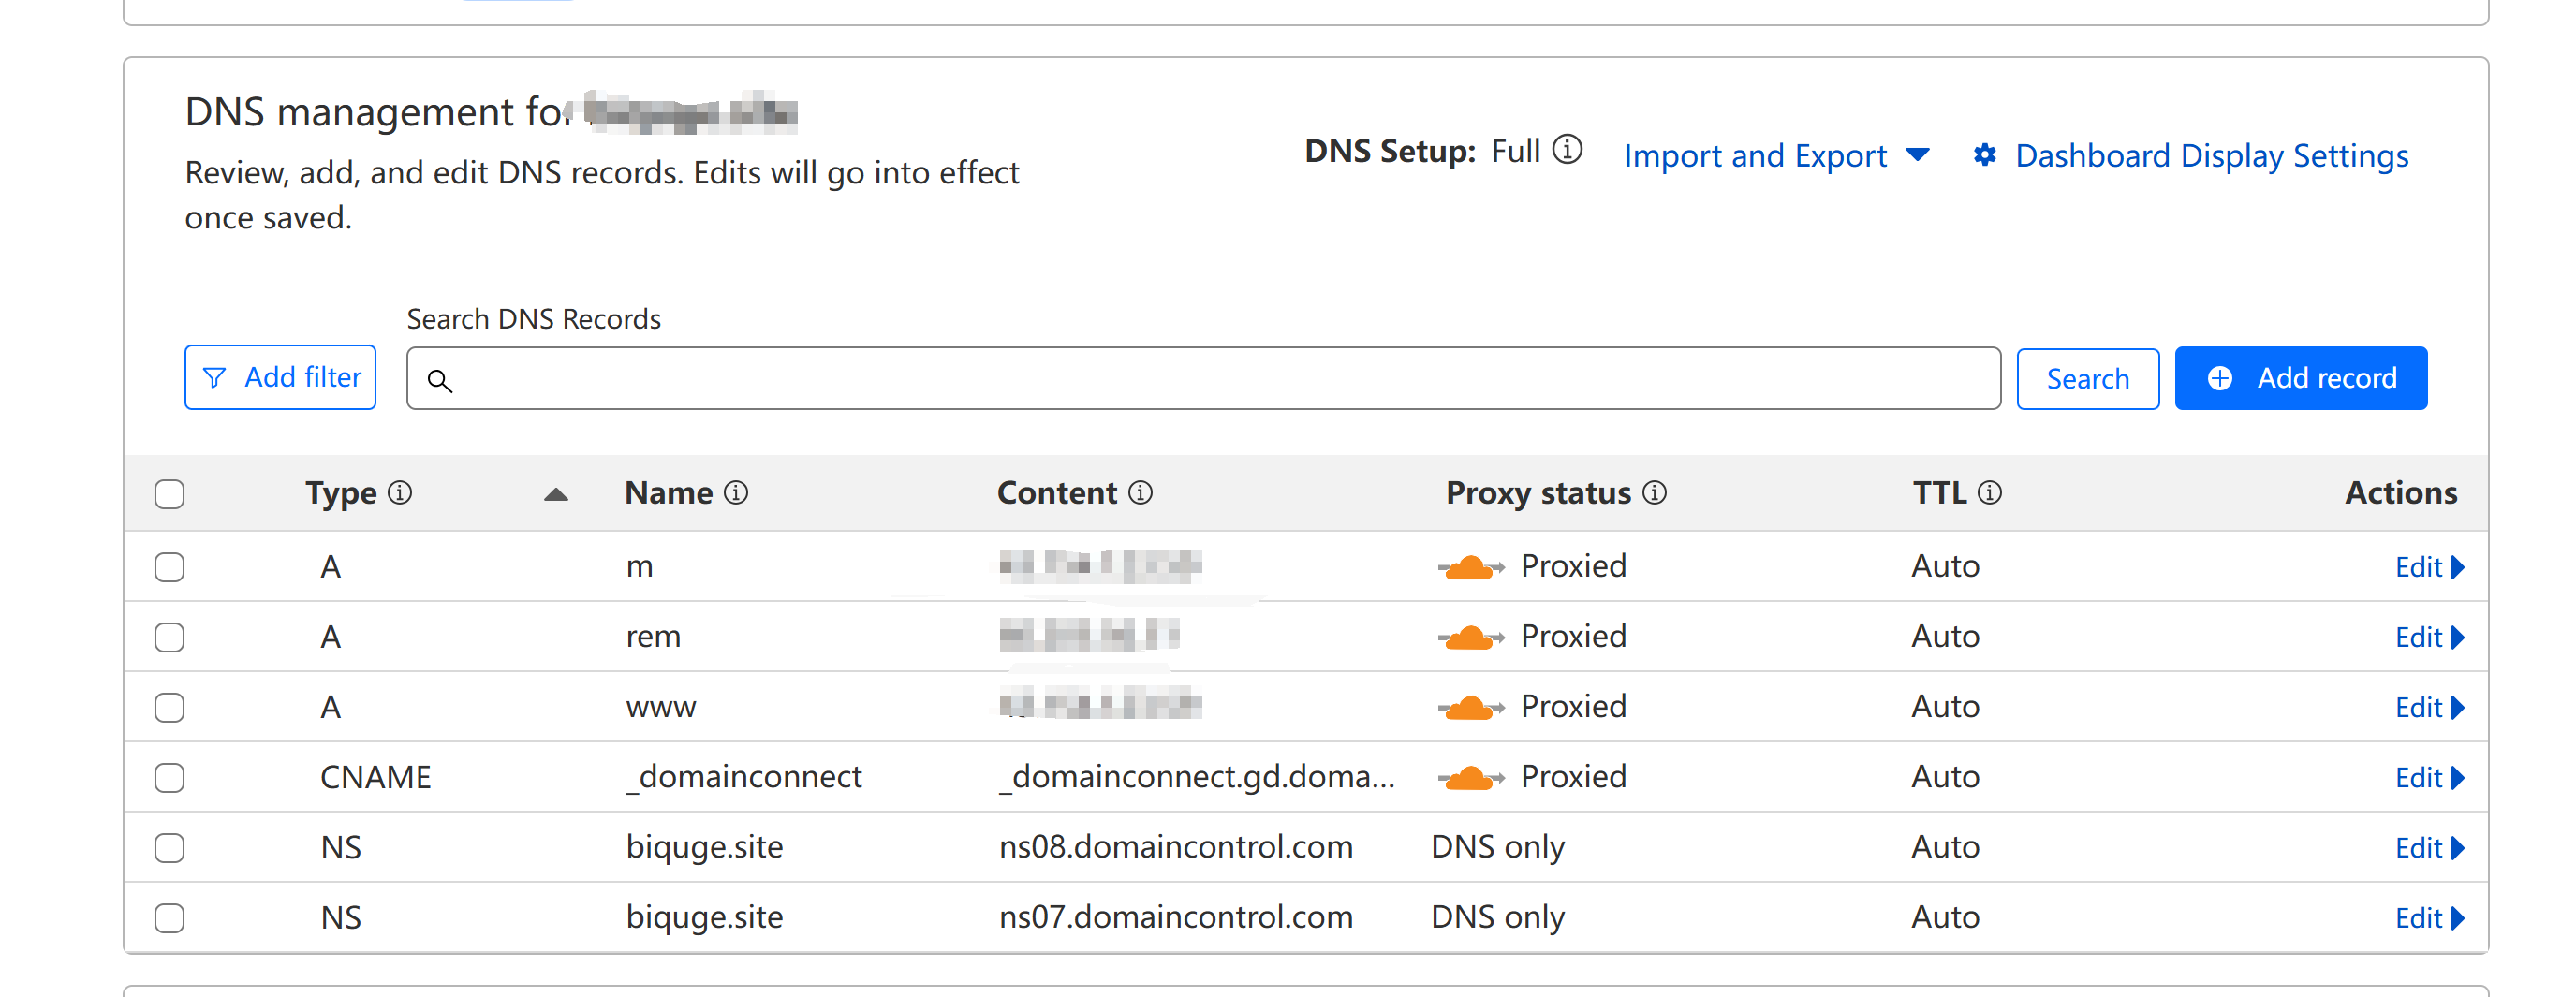Screen dimensions: 2576x997
Task: Select the ns08.domaincontrol.com NS record checkbox
Action: tap(170, 848)
